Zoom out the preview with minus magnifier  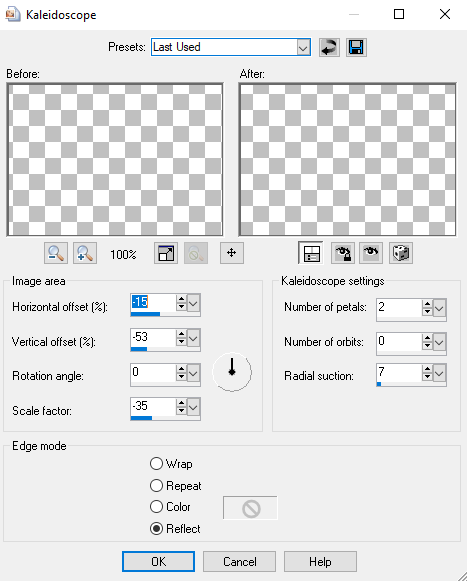(56, 253)
